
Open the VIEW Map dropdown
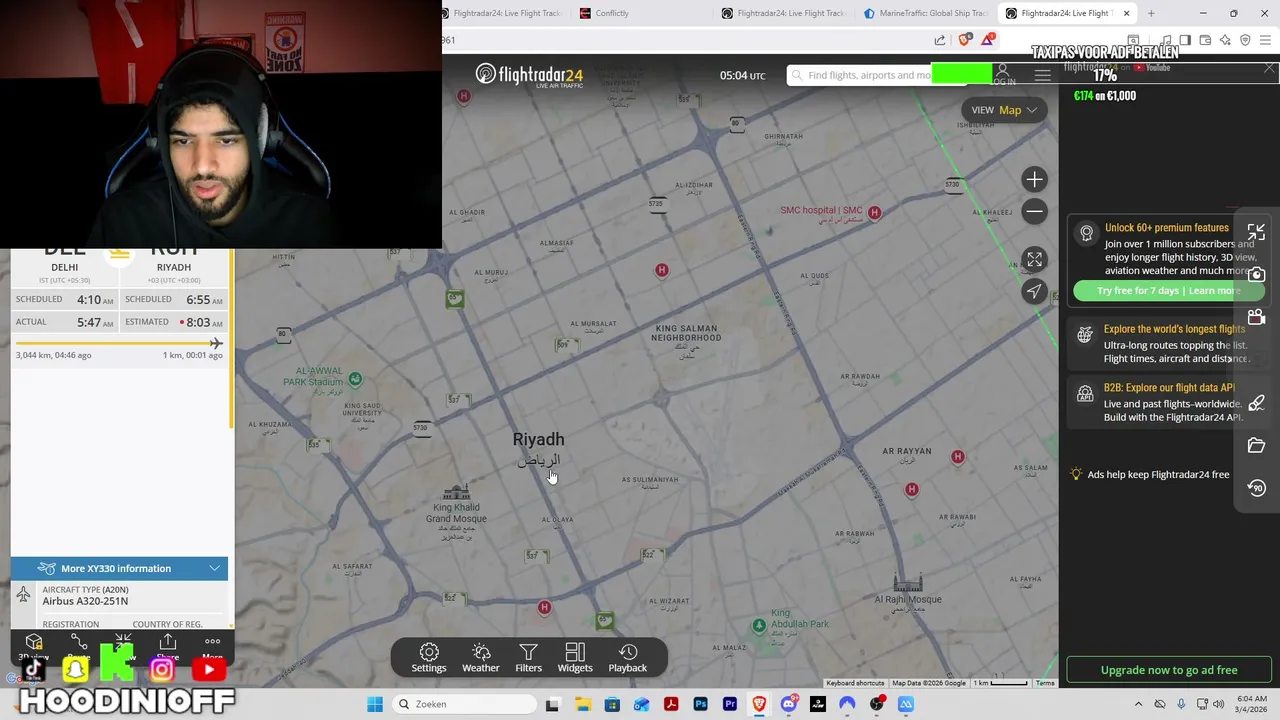coord(1004,110)
